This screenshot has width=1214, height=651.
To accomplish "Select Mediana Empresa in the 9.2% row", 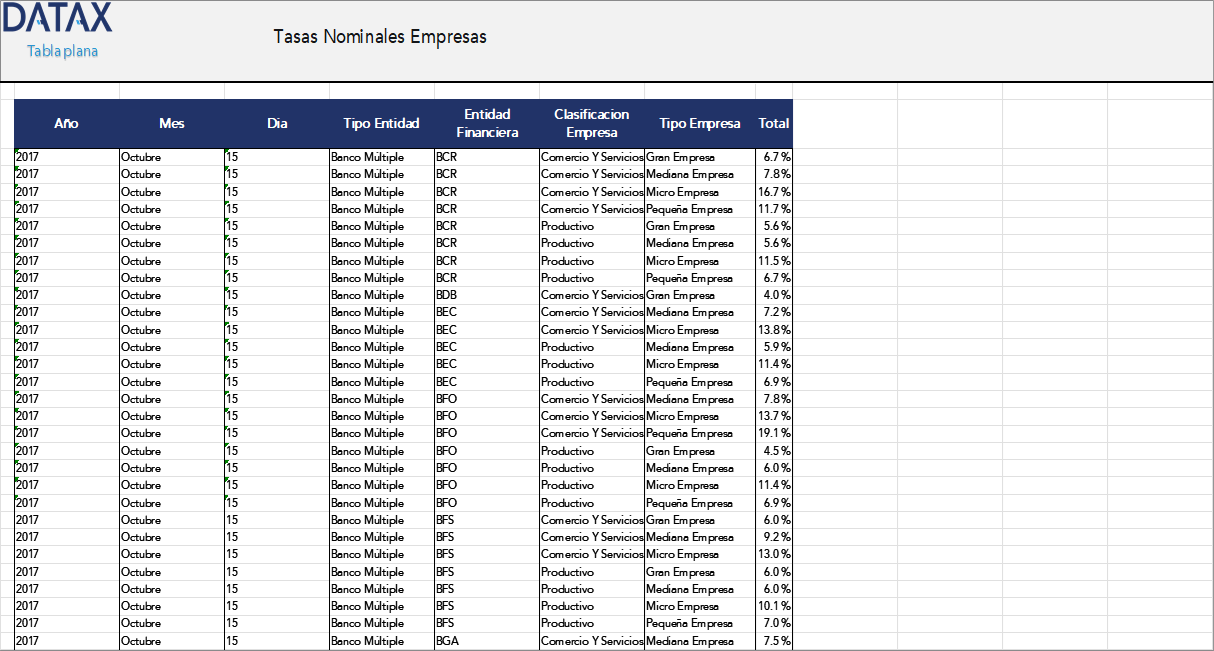I will [x=700, y=537].
